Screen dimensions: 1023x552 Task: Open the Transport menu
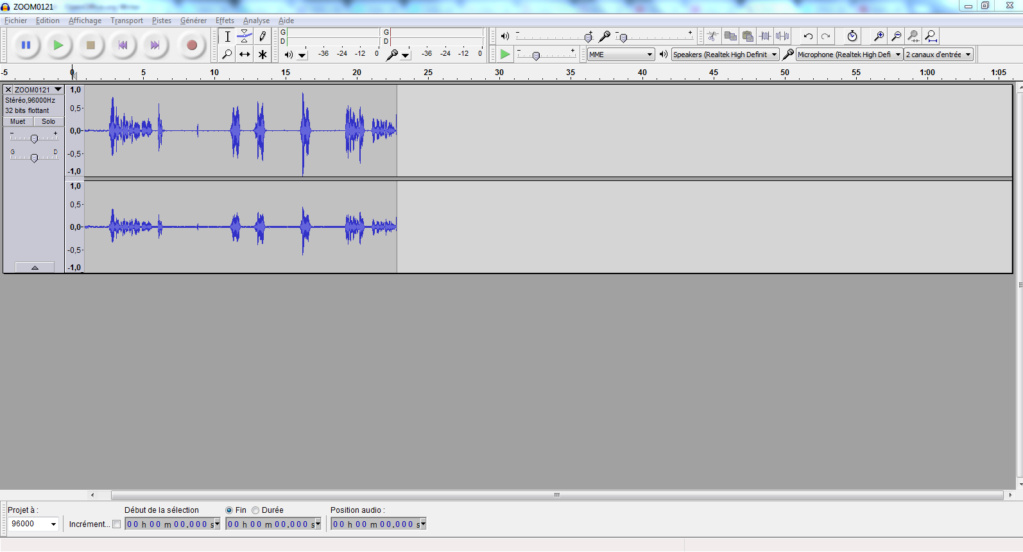click(x=127, y=21)
